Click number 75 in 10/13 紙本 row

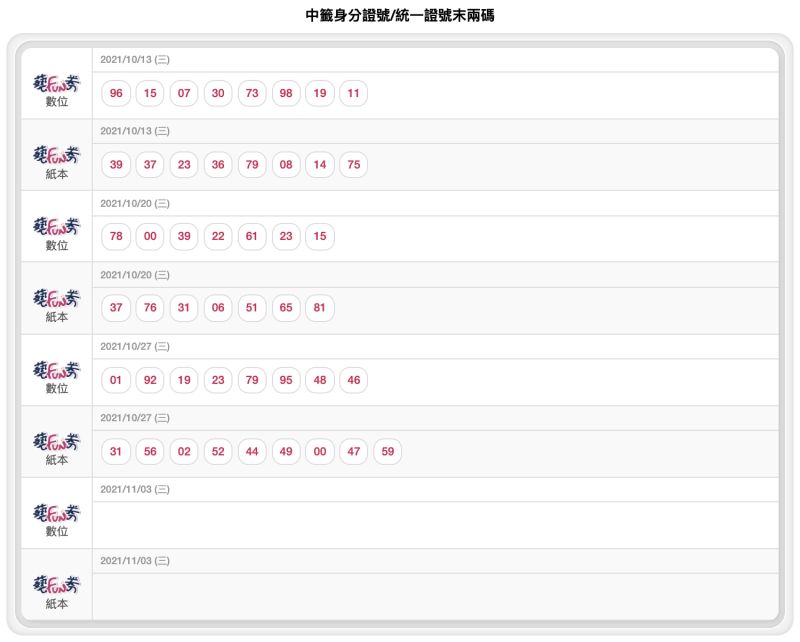[x=354, y=165]
